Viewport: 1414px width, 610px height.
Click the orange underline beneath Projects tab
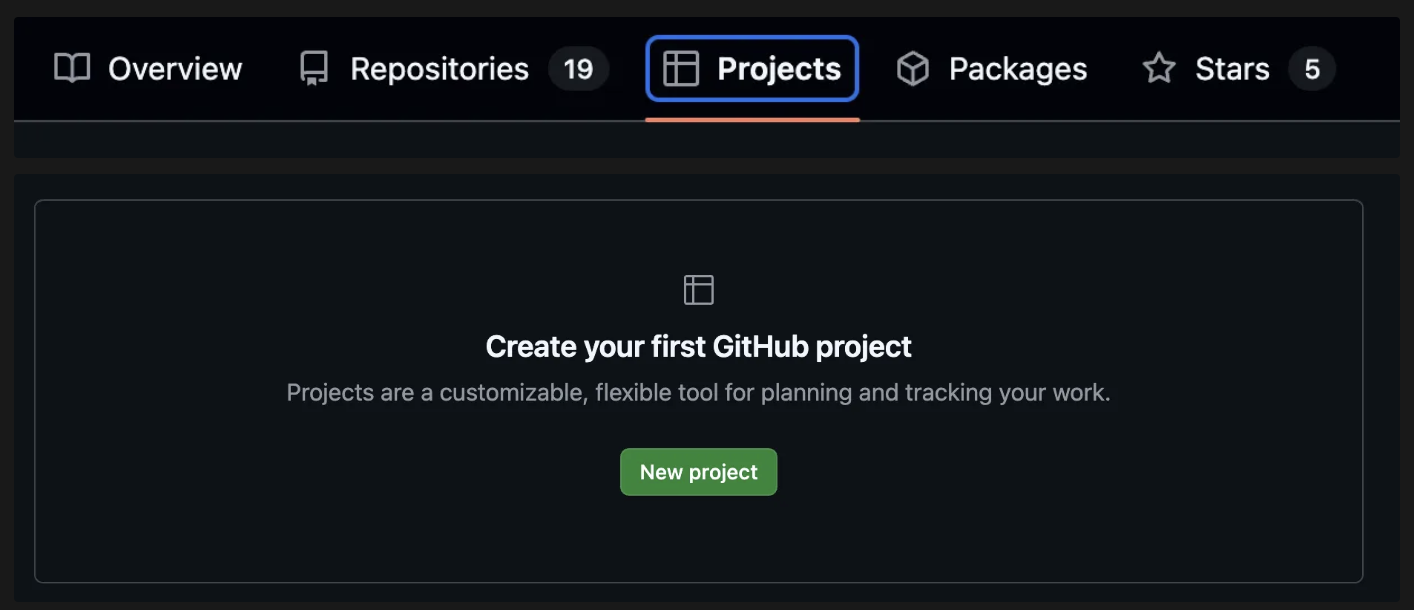752,117
